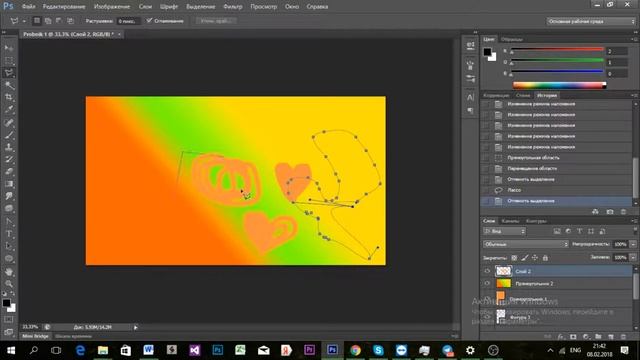Select the Brush tool
Viewport: 640px width, 360px height.
(9, 135)
